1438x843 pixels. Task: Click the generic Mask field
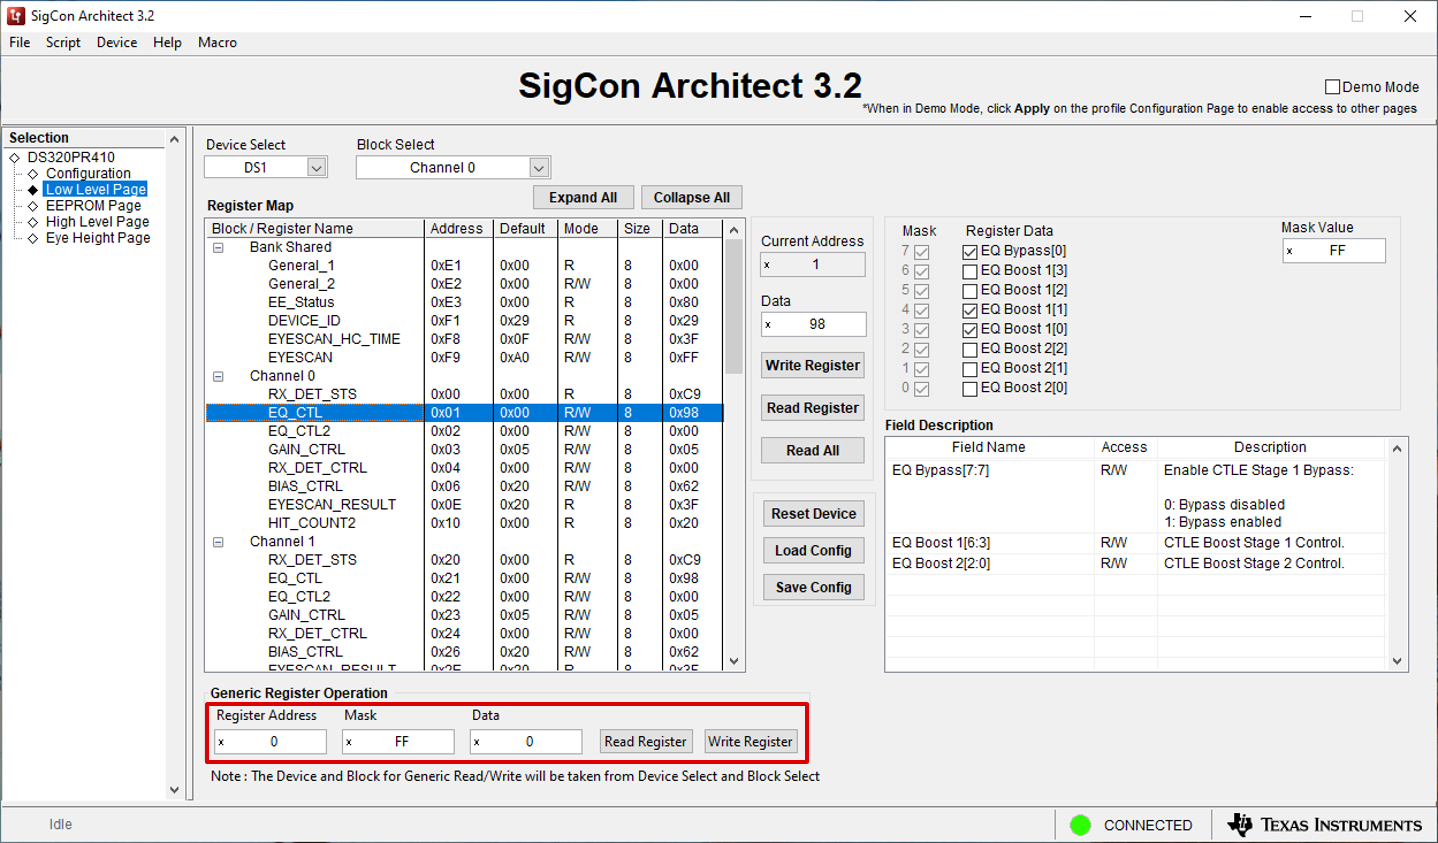pyautogui.click(x=398, y=742)
